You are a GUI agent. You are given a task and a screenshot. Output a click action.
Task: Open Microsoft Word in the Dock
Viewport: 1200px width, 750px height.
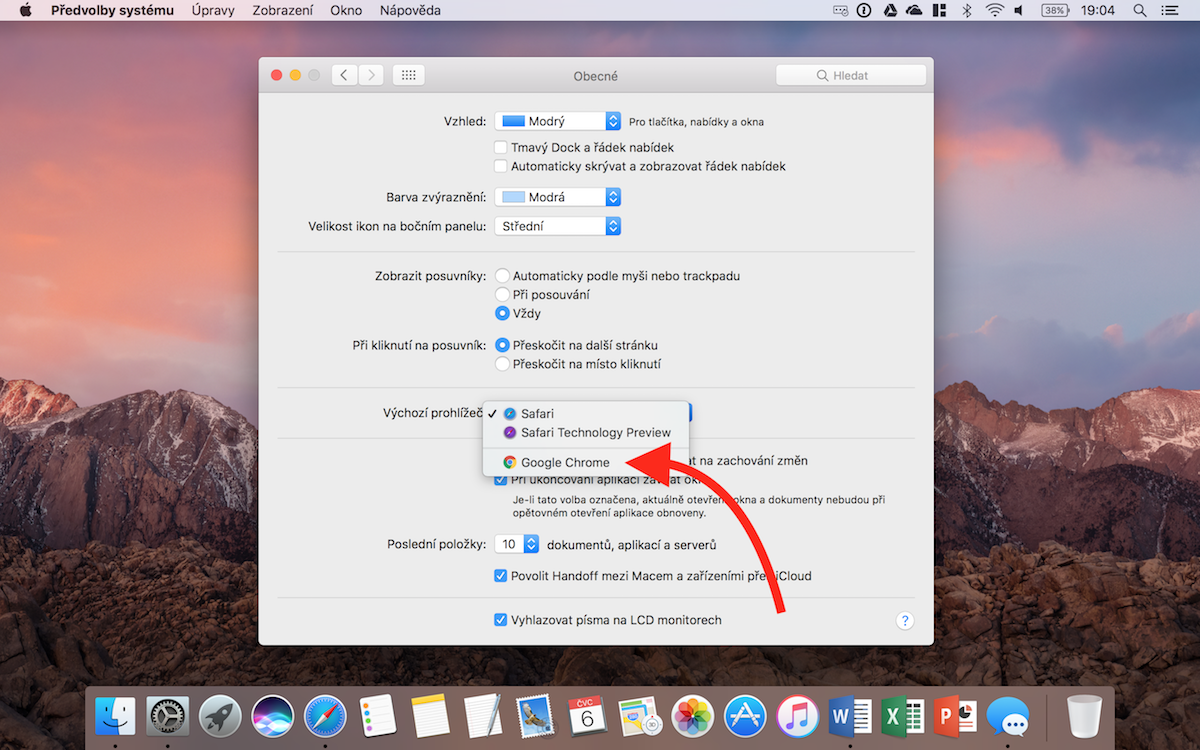[850, 716]
